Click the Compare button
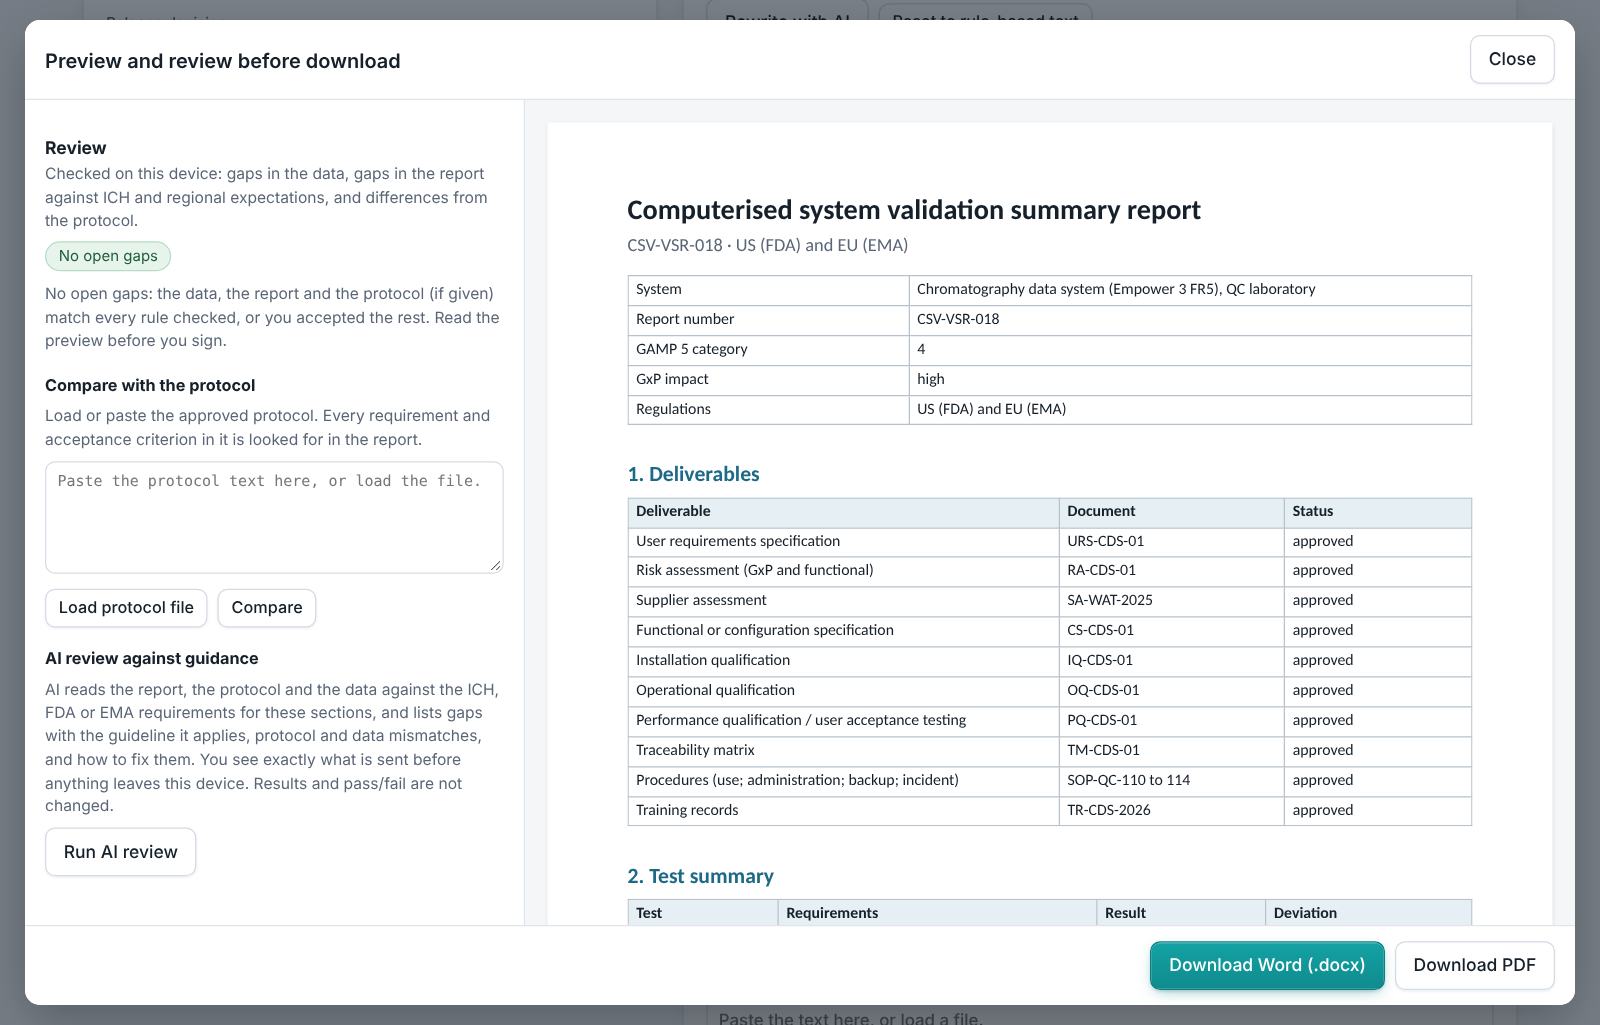The width and height of the screenshot is (1600, 1025). (267, 608)
